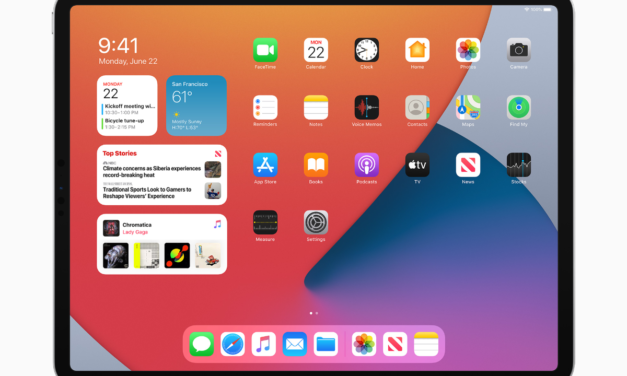Open the sports gamers story thumbnail
627x376 pixels.
pos(213,191)
